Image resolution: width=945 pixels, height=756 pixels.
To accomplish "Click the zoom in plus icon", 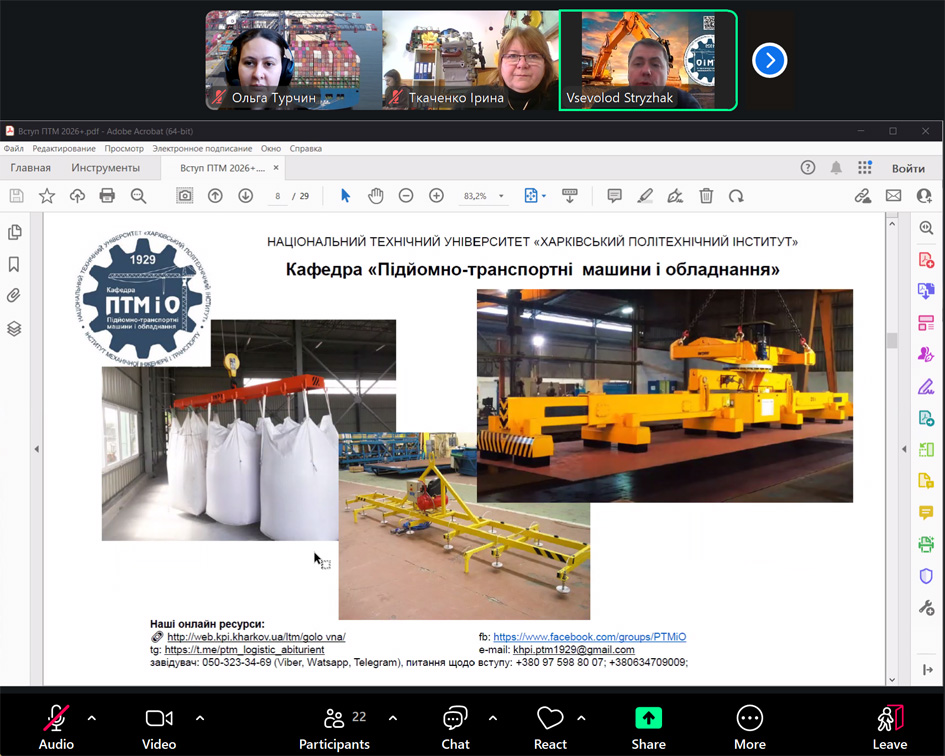I will 436,196.
